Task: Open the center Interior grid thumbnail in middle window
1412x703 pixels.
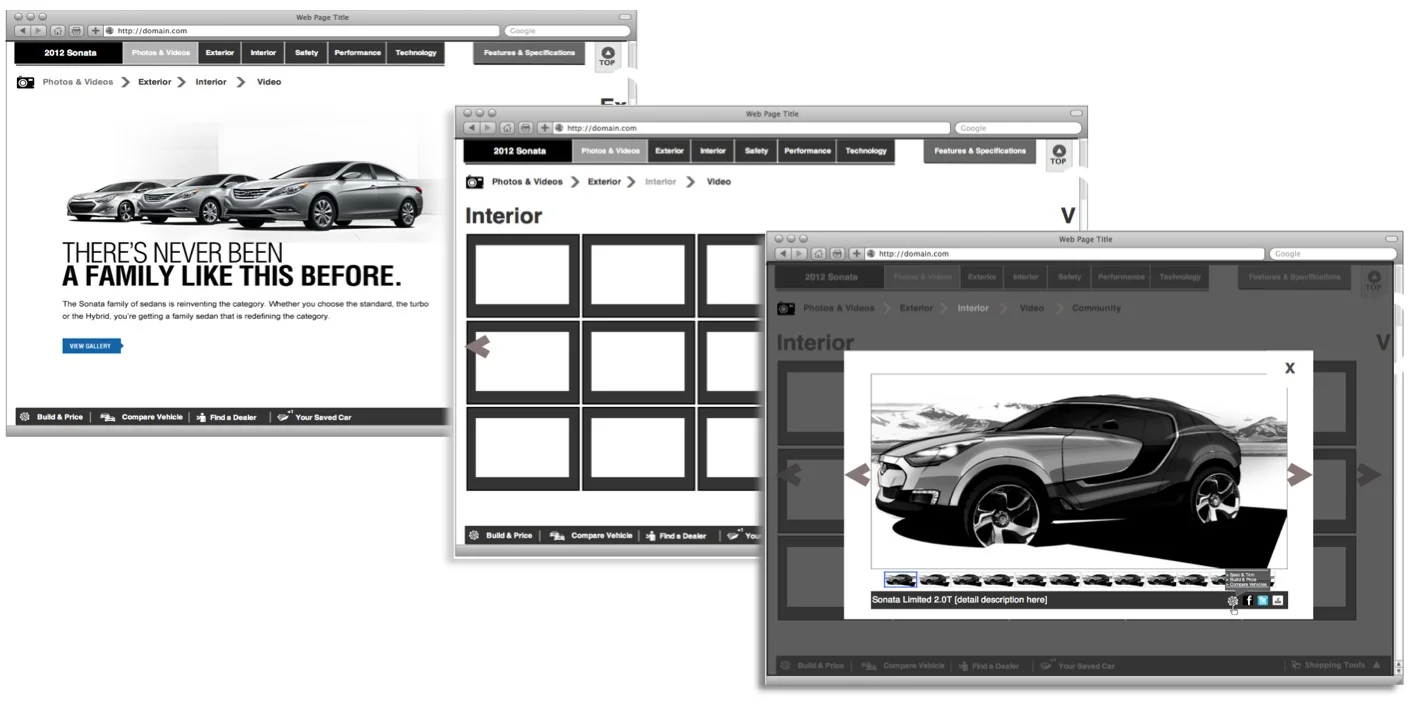Action: (x=638, y=361)
